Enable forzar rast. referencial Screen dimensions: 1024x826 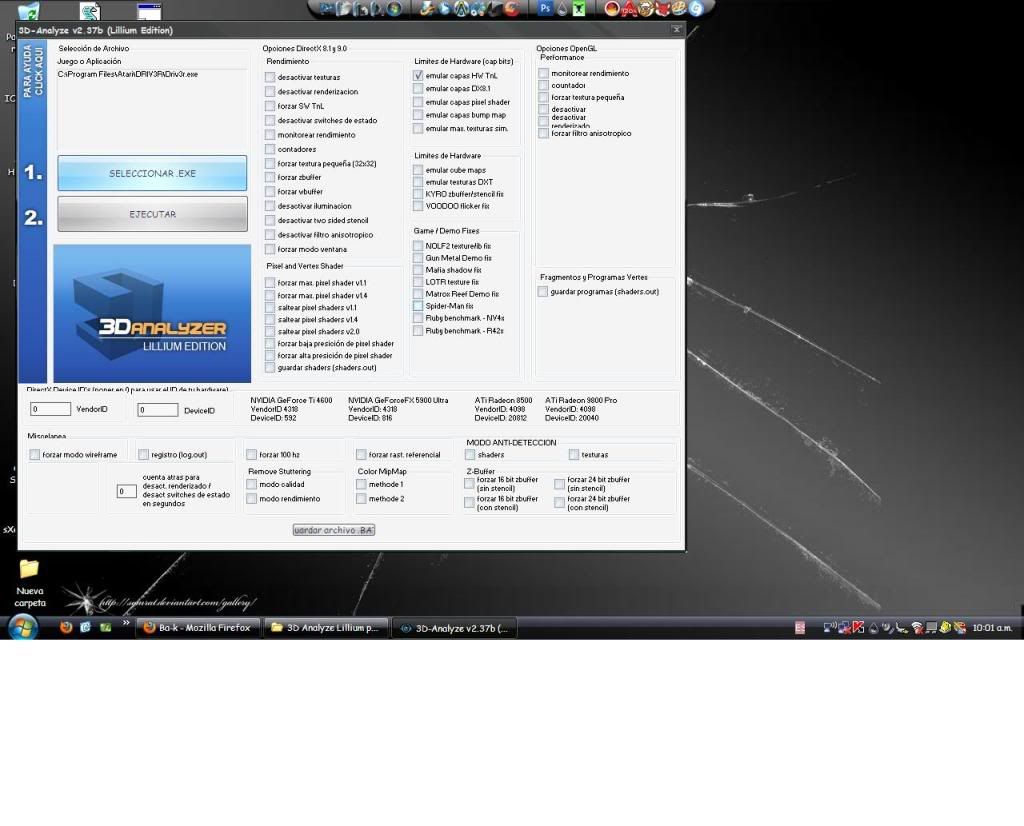(361, 454)
